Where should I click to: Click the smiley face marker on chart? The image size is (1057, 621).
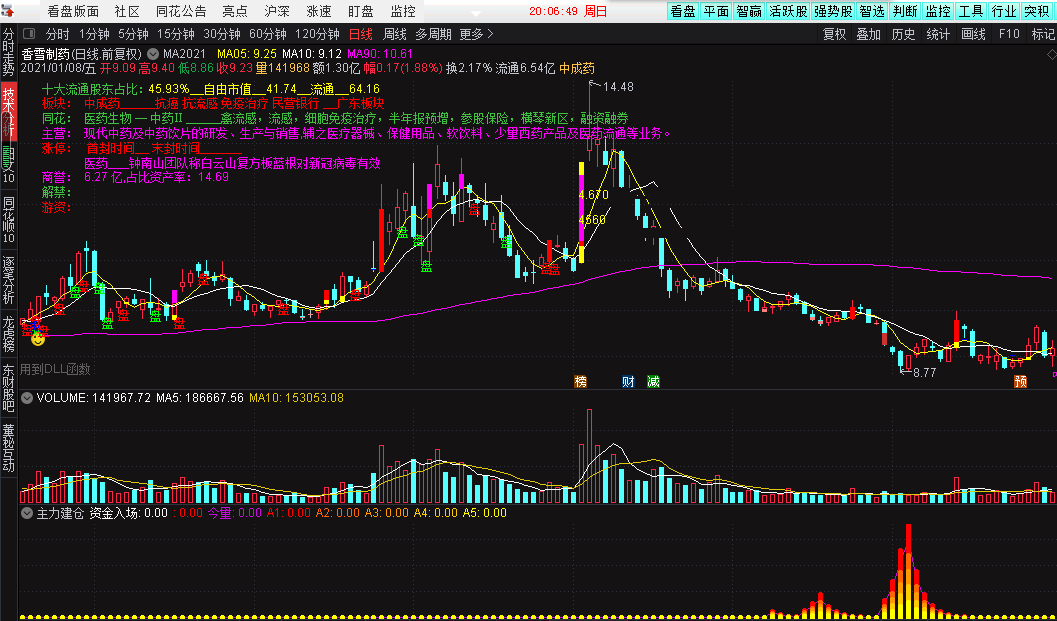tap(38, 339)
